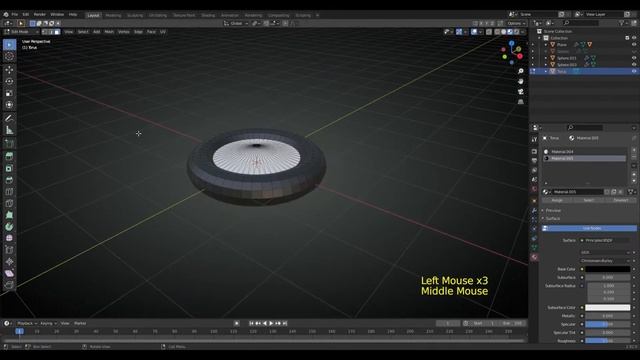The image size is (640, 360).
Task: Switch to the Modeling workspace tab
Action: click(x=113, y=16)
